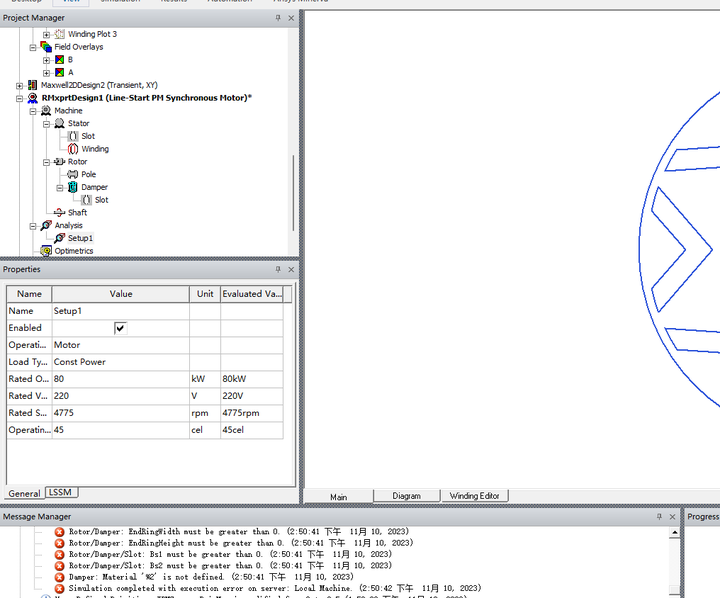720x598 pixels.
Task: Expand the Maxwell2DDesign2 node
Action: (x=19, y=85)
